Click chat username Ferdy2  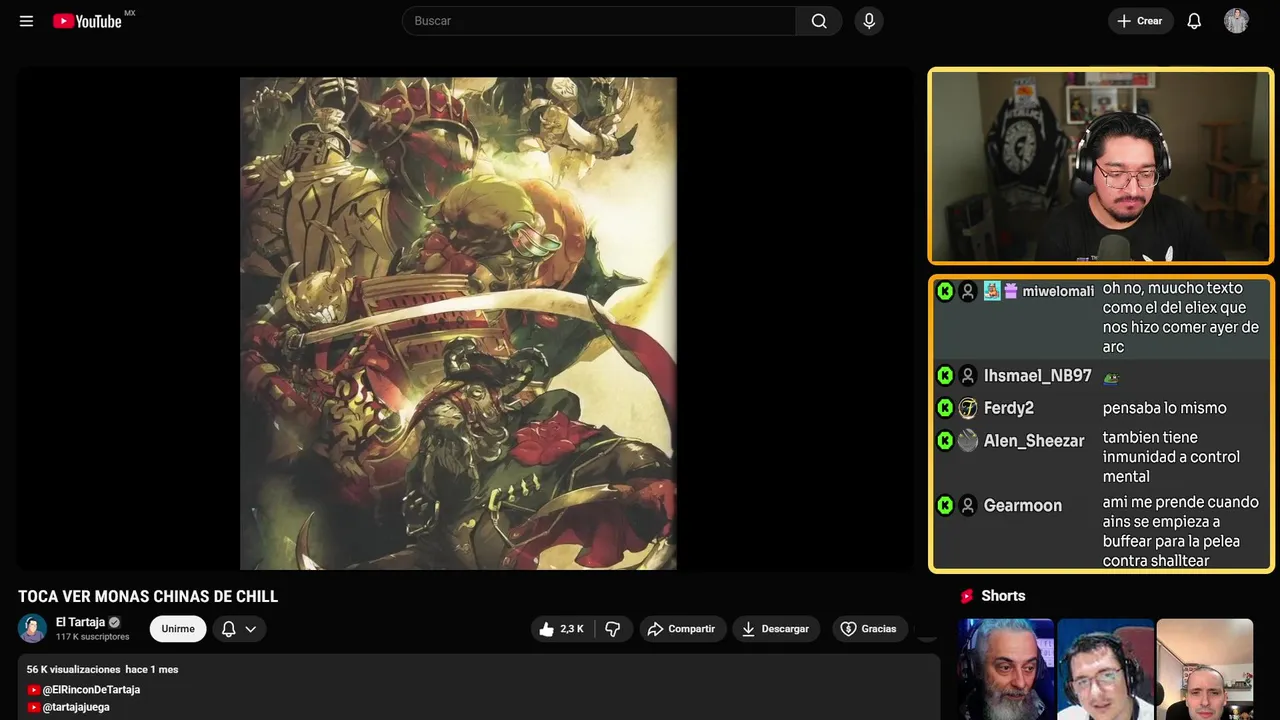(1009, 408)
